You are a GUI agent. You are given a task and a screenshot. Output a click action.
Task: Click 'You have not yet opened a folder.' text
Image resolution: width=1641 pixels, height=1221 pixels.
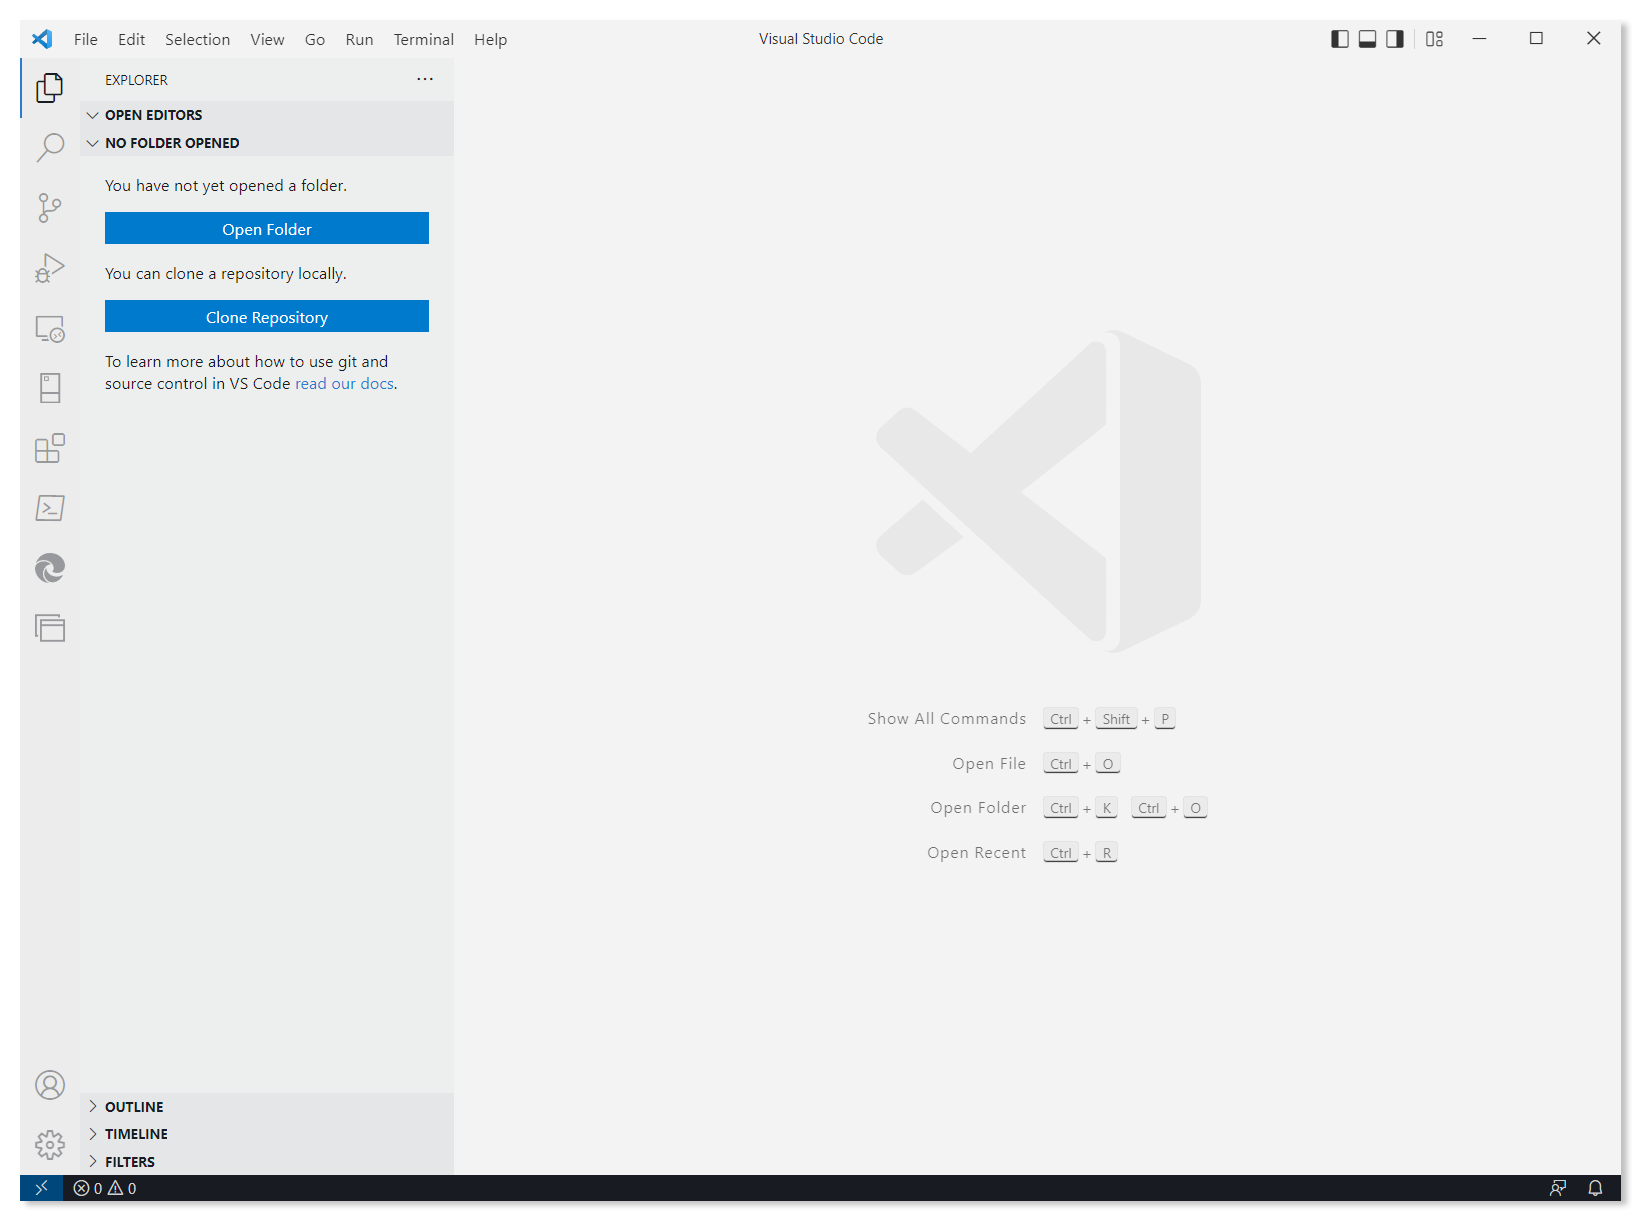[x=226, y=186]
